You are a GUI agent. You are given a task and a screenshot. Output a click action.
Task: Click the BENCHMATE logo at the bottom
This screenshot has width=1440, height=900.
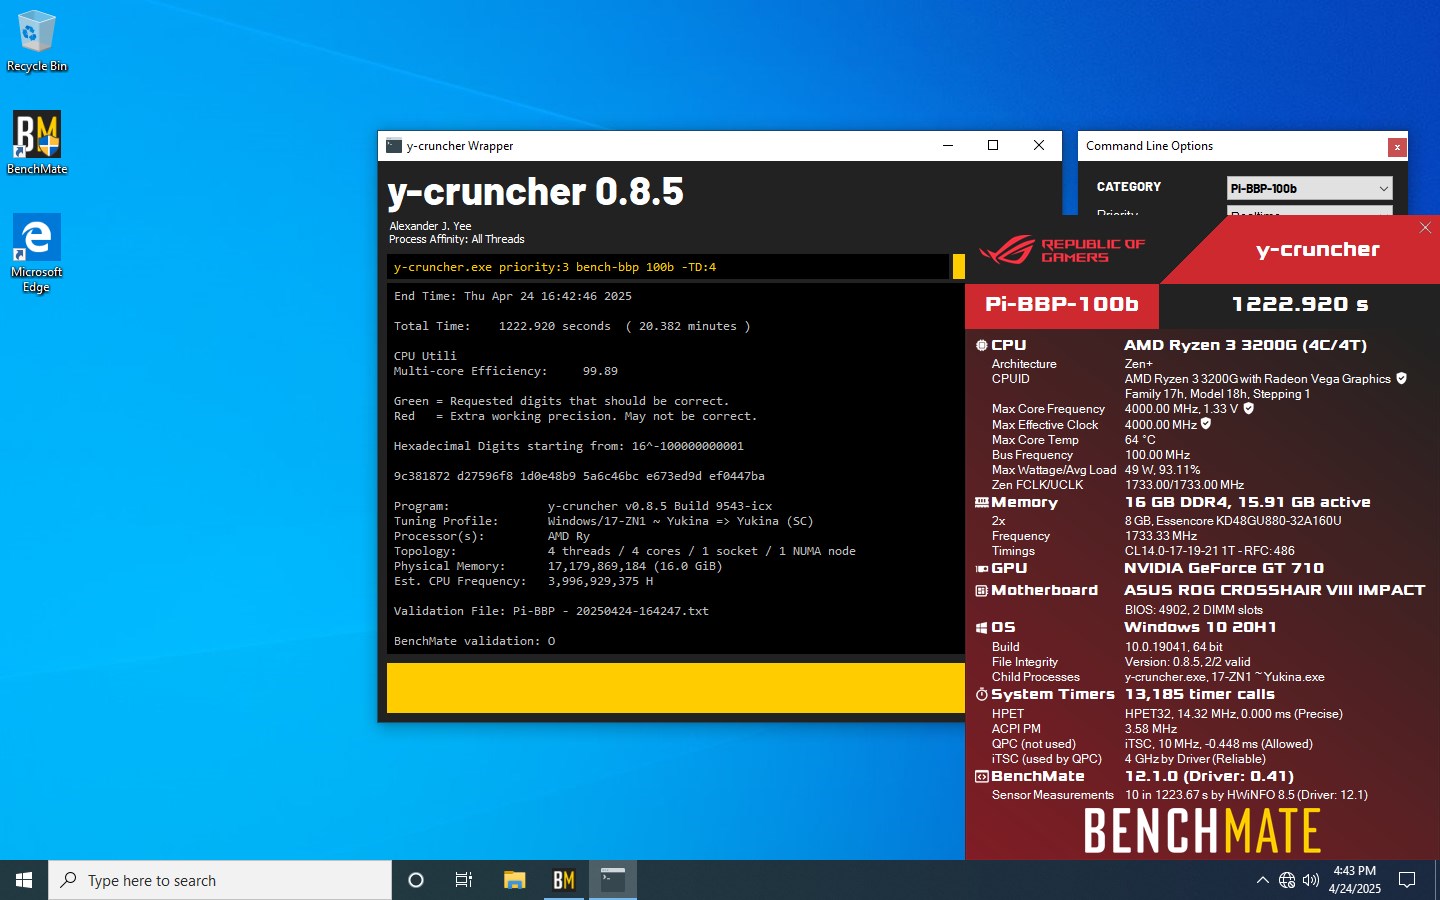pyautogui.click(x=1202, y=831)
